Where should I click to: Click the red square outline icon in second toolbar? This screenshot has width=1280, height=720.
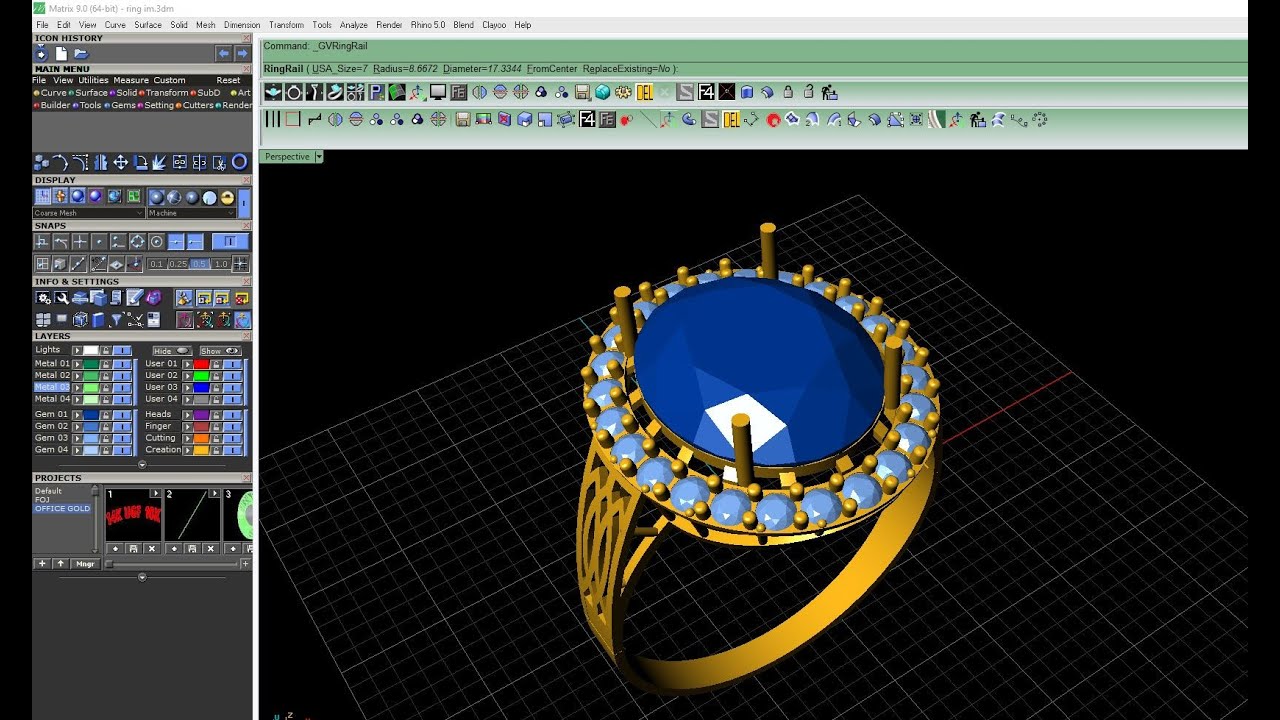tap(293, 119)
